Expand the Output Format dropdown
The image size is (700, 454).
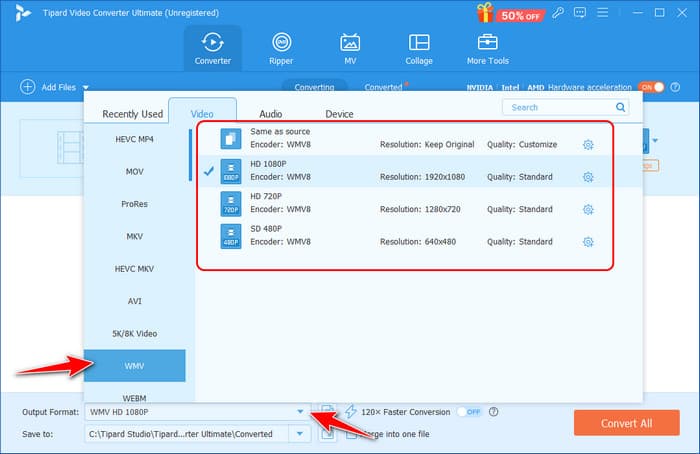pyautogui.click(x=300, y=412)
